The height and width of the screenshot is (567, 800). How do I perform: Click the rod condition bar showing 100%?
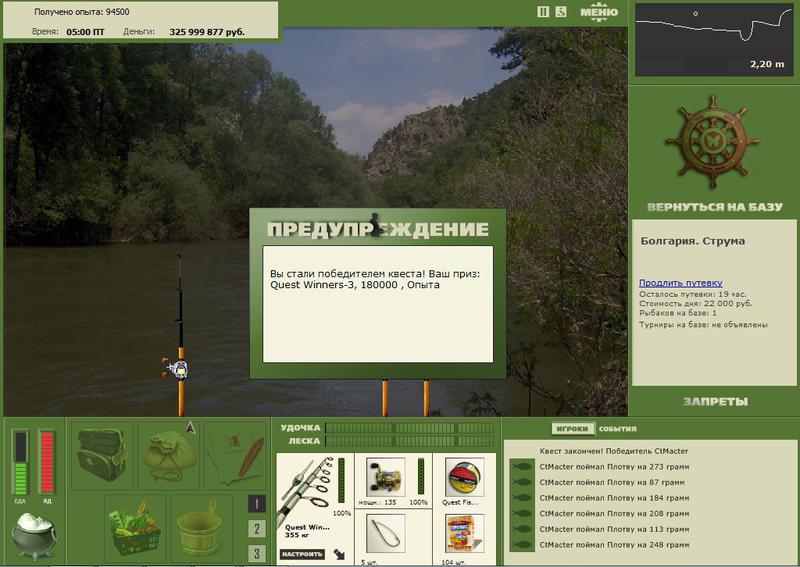tap(341, 480)
